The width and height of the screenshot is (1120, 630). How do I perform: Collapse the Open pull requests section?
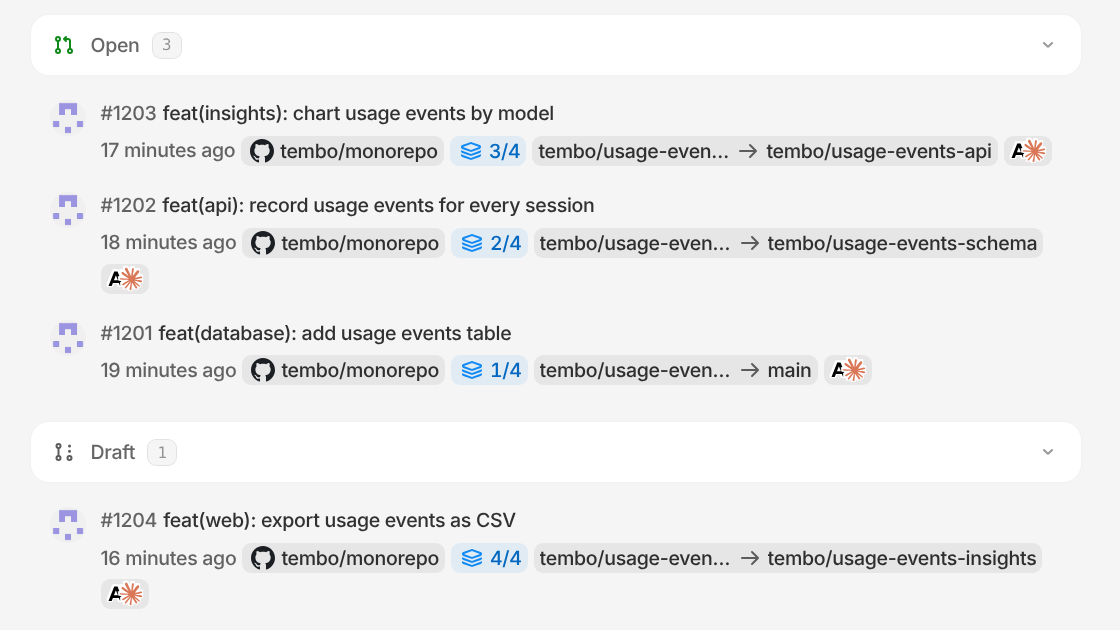(x=1047, y=45)
